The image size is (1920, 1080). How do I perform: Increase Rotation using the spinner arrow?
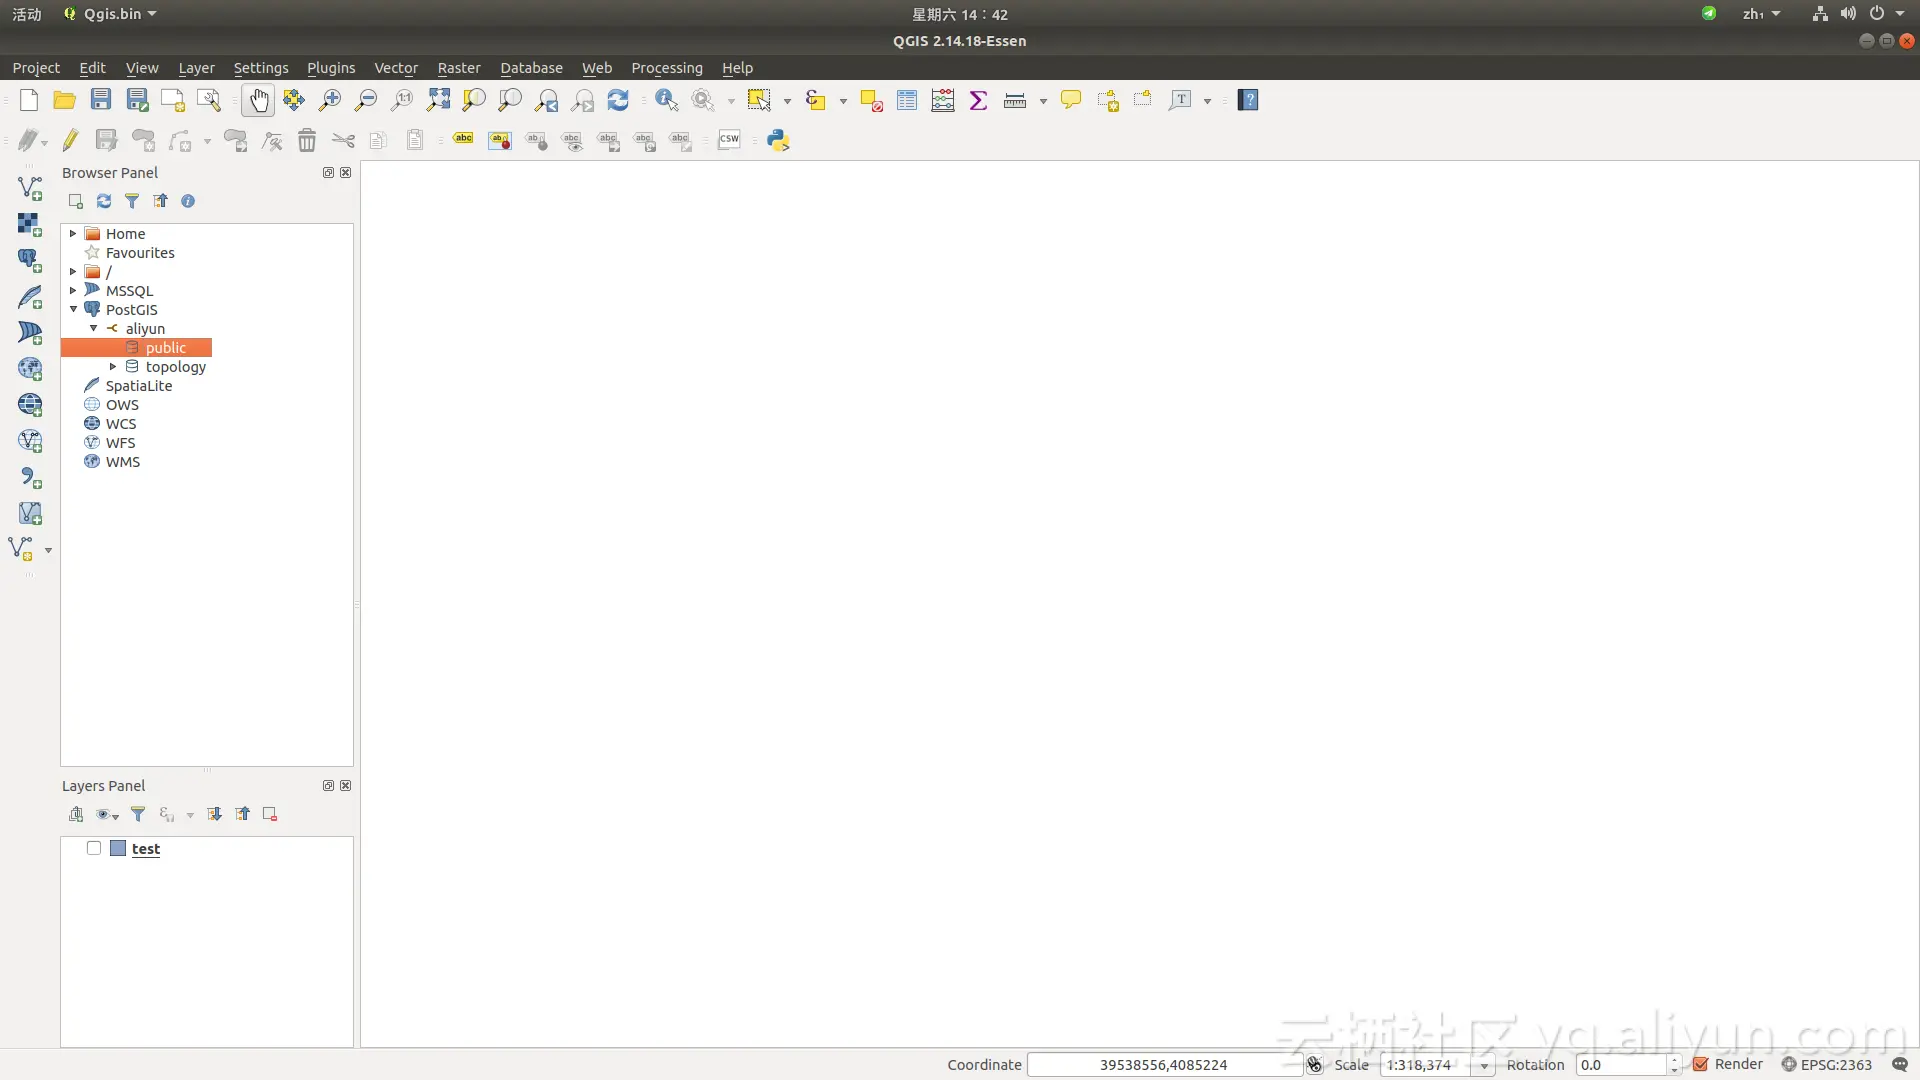coord(1676,1060)
